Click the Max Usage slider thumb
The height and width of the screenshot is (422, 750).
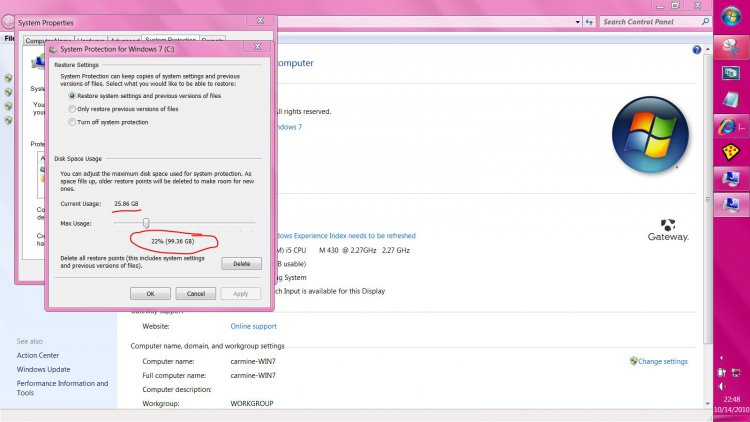tap(146, 222)
